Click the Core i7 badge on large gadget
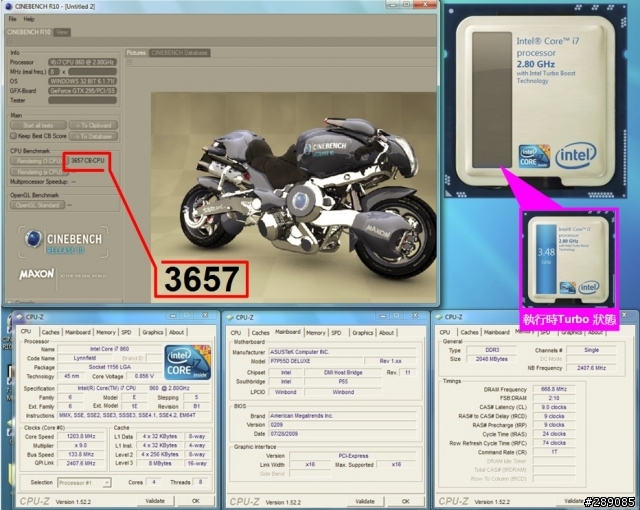This screenshot has width=640, height=510. pos(534,156)
